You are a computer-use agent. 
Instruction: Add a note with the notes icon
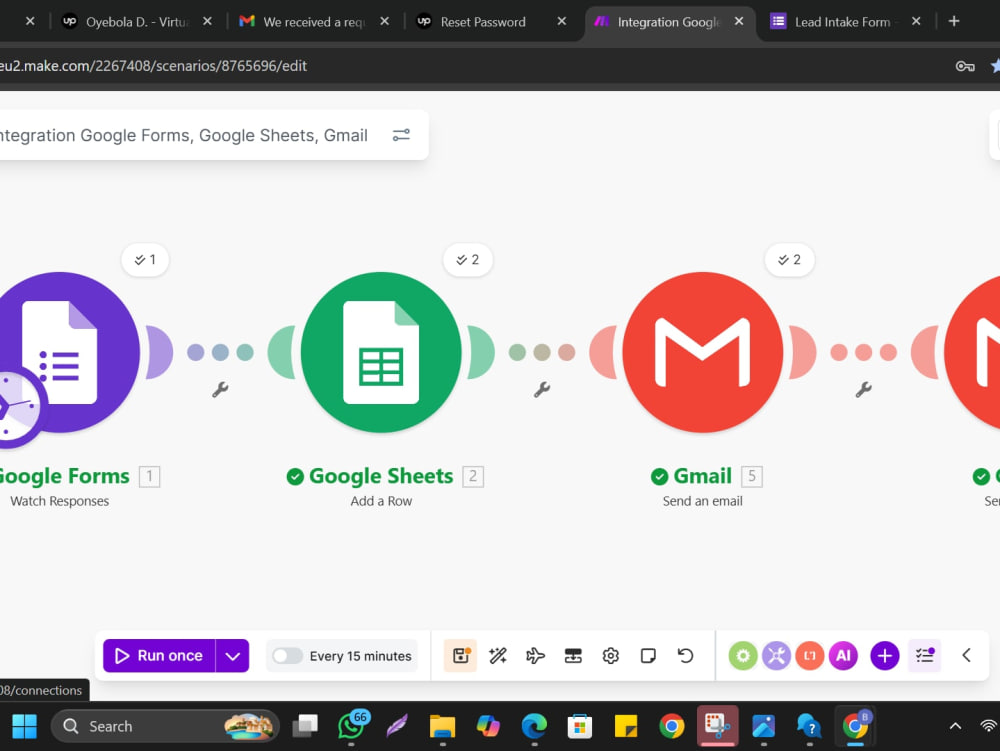[x=648, y=655]
